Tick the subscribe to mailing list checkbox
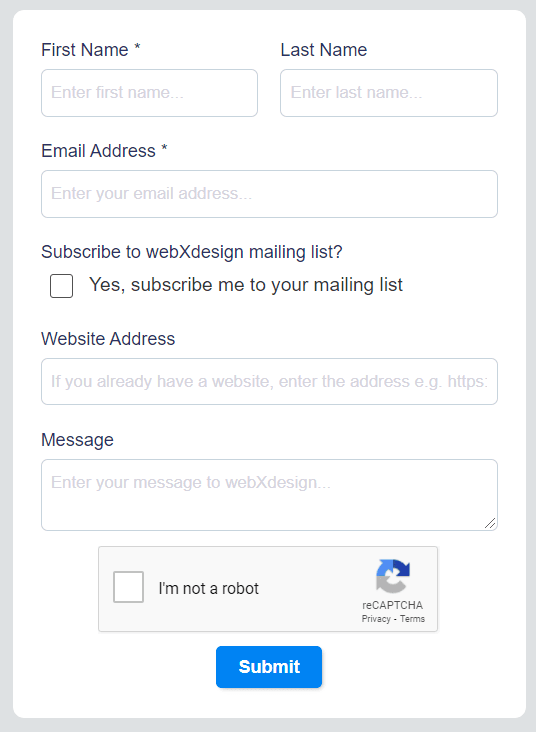Screen dimensions: 536x732 (62, 286)
